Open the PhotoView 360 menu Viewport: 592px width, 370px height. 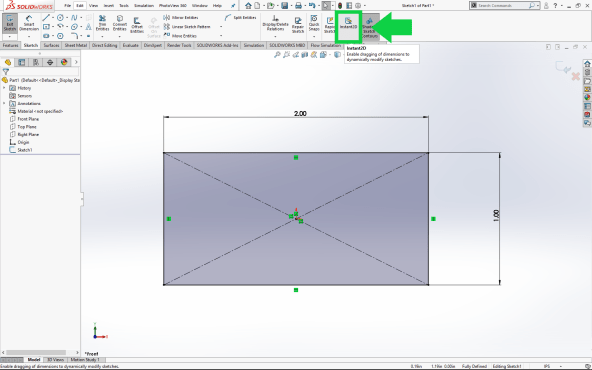[x=173, y=6]
